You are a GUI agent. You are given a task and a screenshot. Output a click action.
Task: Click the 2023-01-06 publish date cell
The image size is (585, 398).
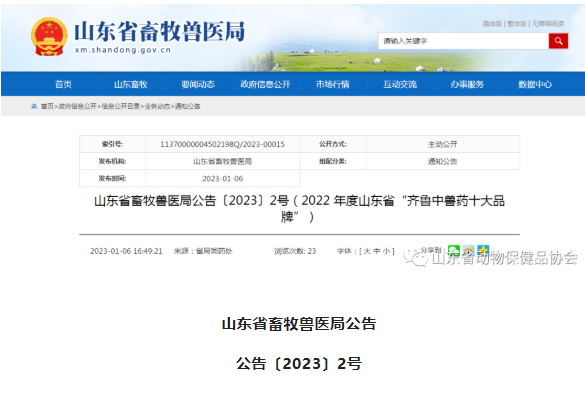[222, 178]
